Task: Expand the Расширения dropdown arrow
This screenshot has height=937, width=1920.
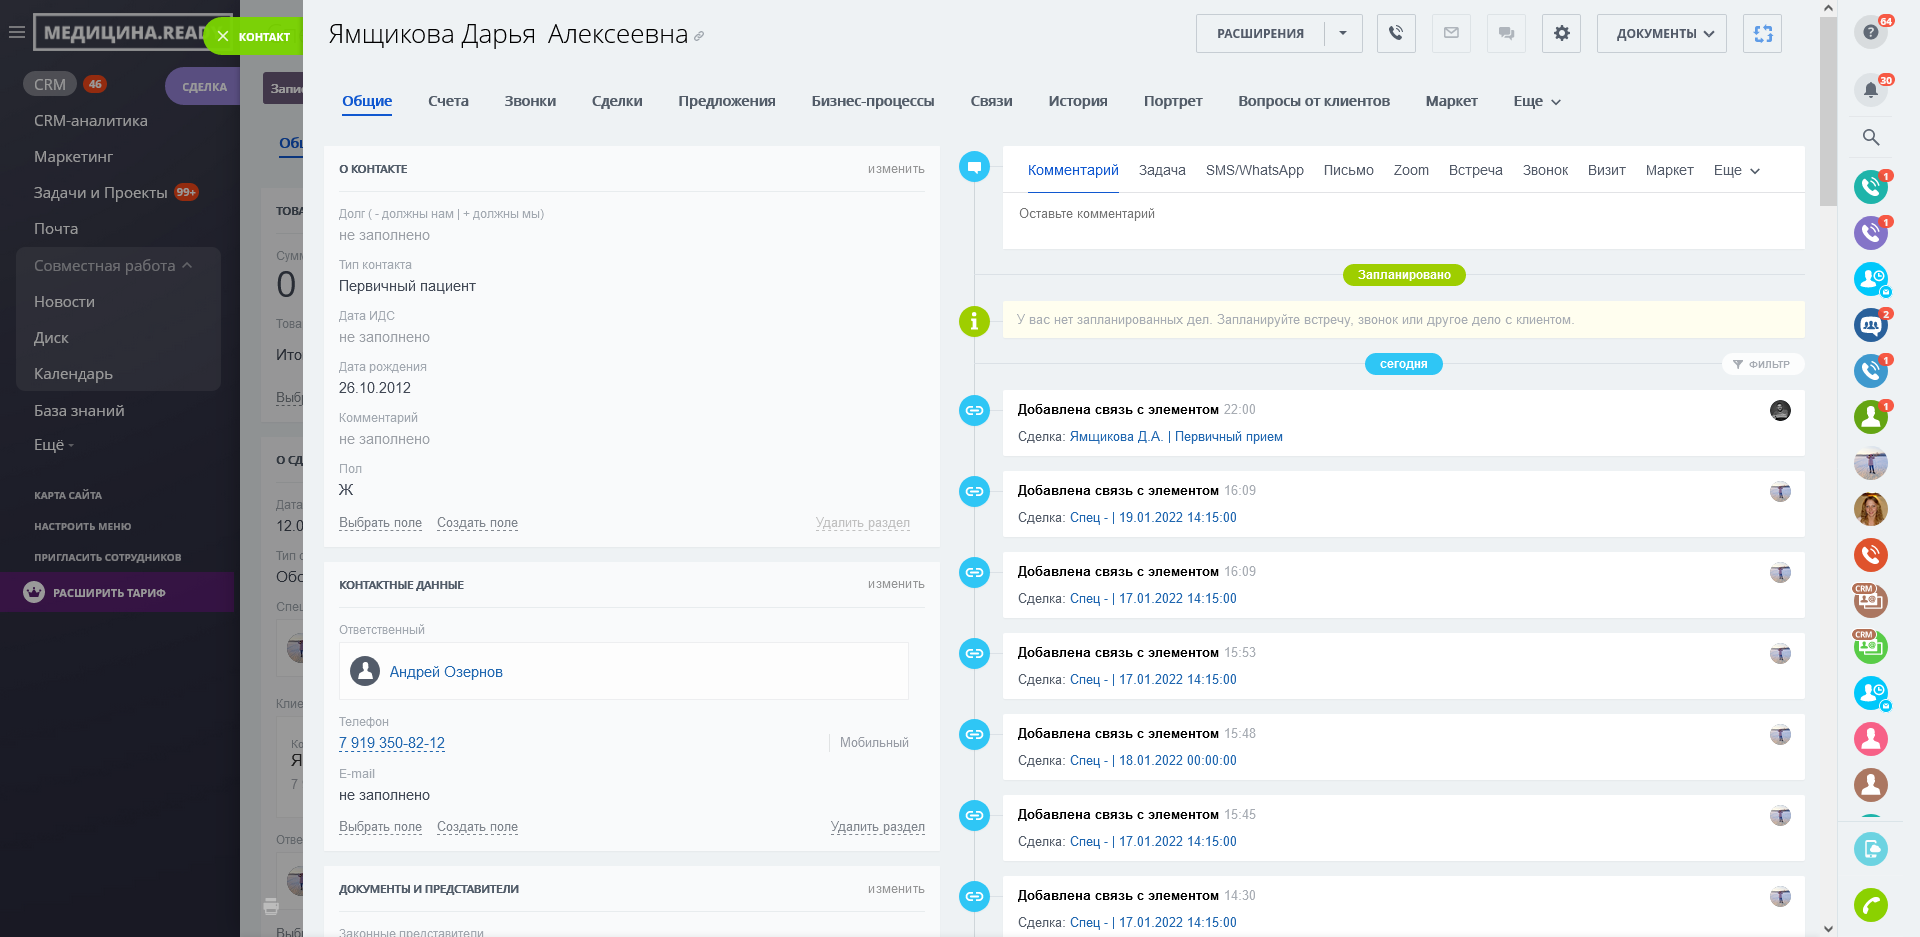Action: 1343,33
